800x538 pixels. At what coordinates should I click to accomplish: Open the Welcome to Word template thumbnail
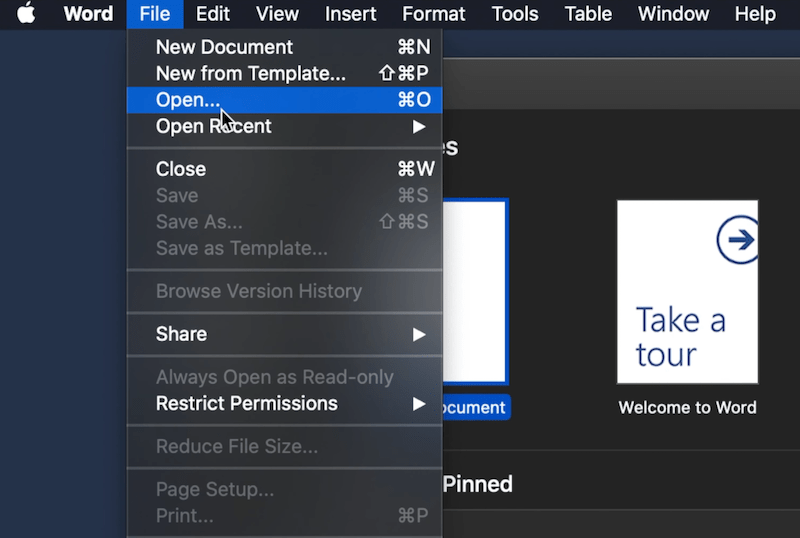point(687,292)
